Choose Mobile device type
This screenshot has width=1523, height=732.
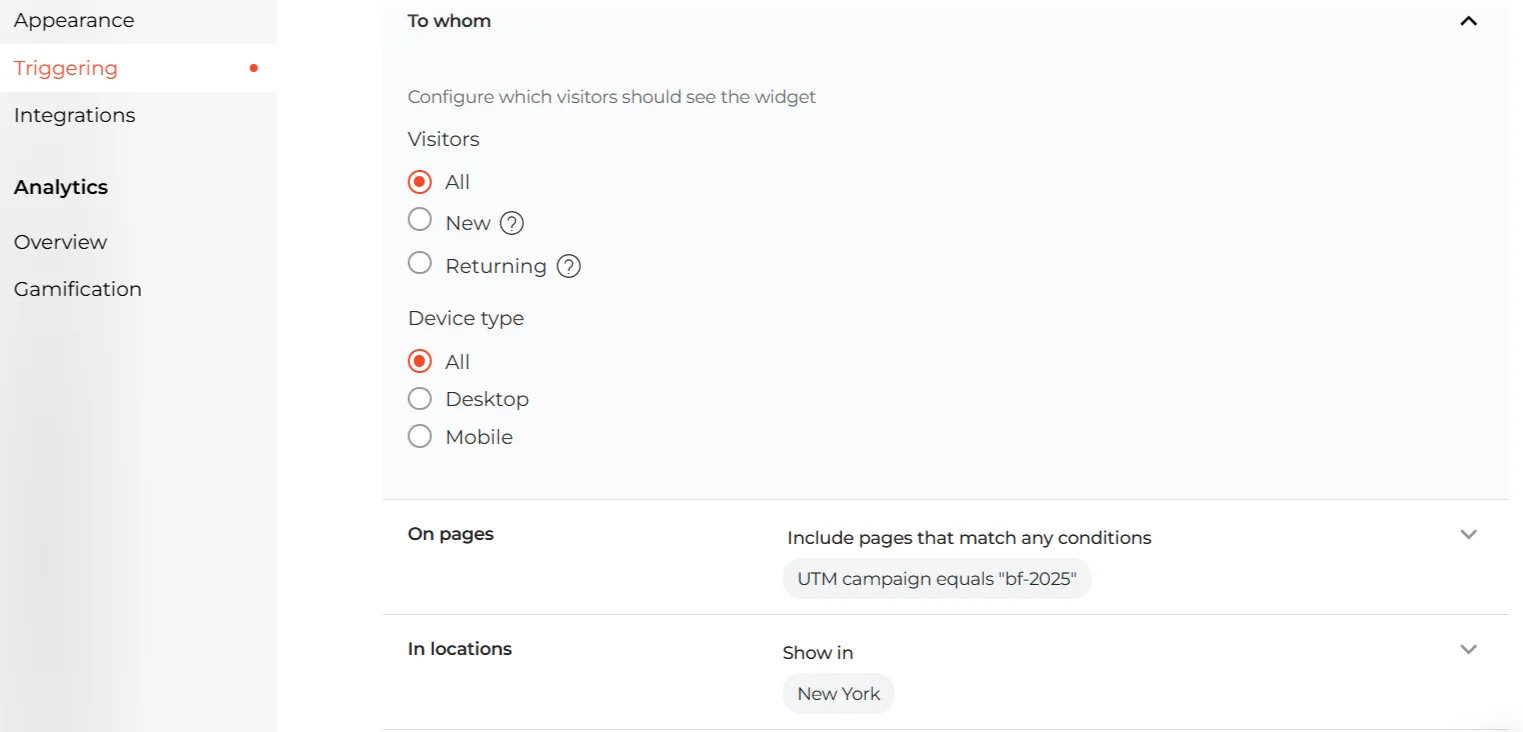click(x=420, y=437)
